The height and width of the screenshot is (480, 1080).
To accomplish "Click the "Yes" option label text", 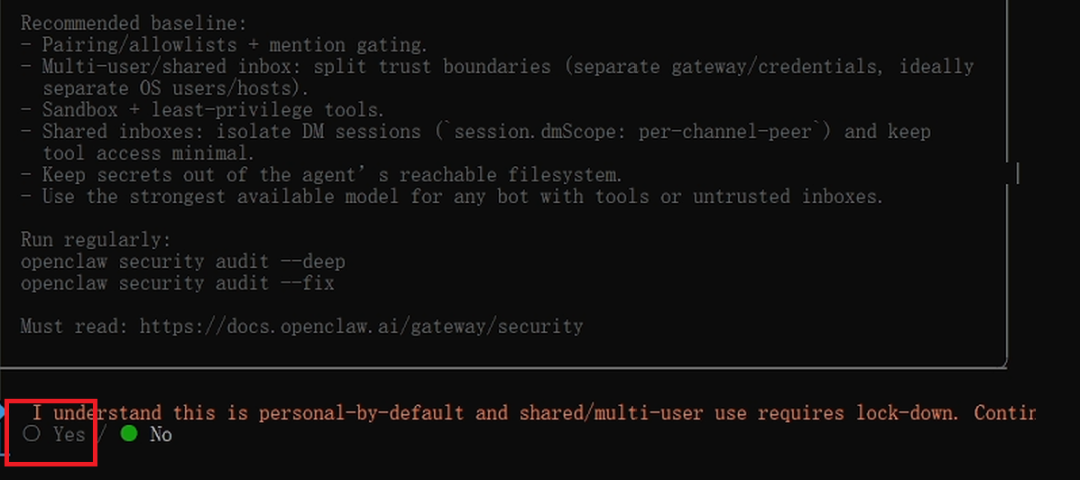I will pos(69,435).
